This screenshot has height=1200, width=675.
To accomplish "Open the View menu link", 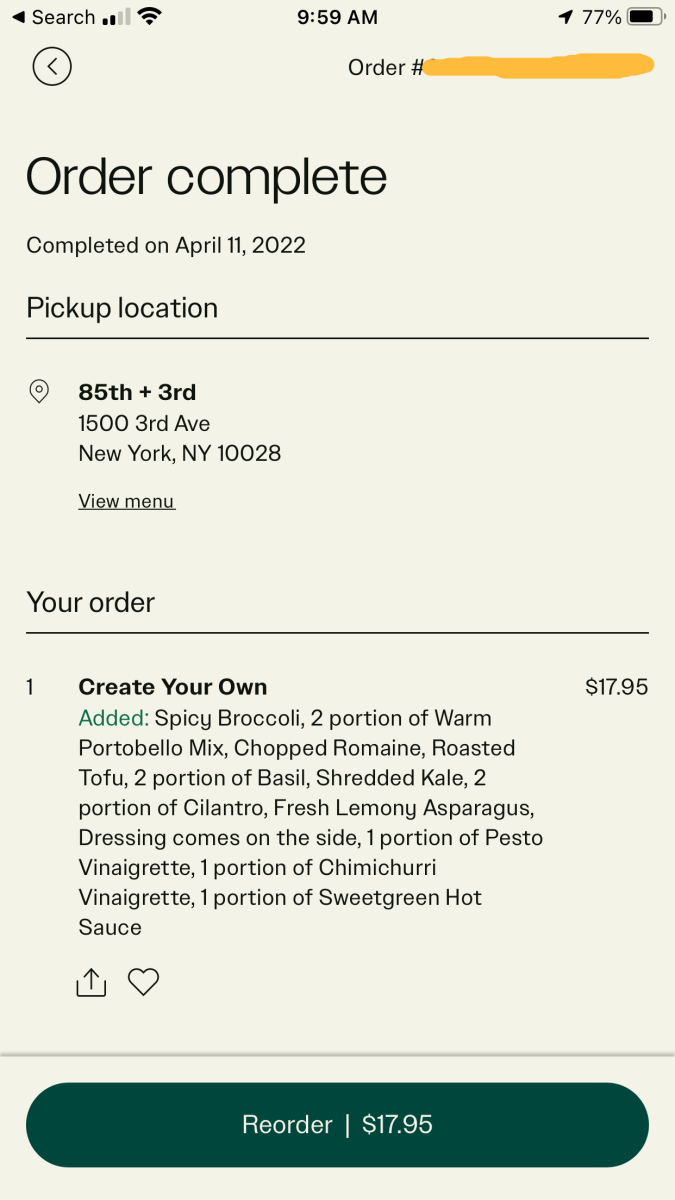I will pyautogui.click(x=127, y=501).
